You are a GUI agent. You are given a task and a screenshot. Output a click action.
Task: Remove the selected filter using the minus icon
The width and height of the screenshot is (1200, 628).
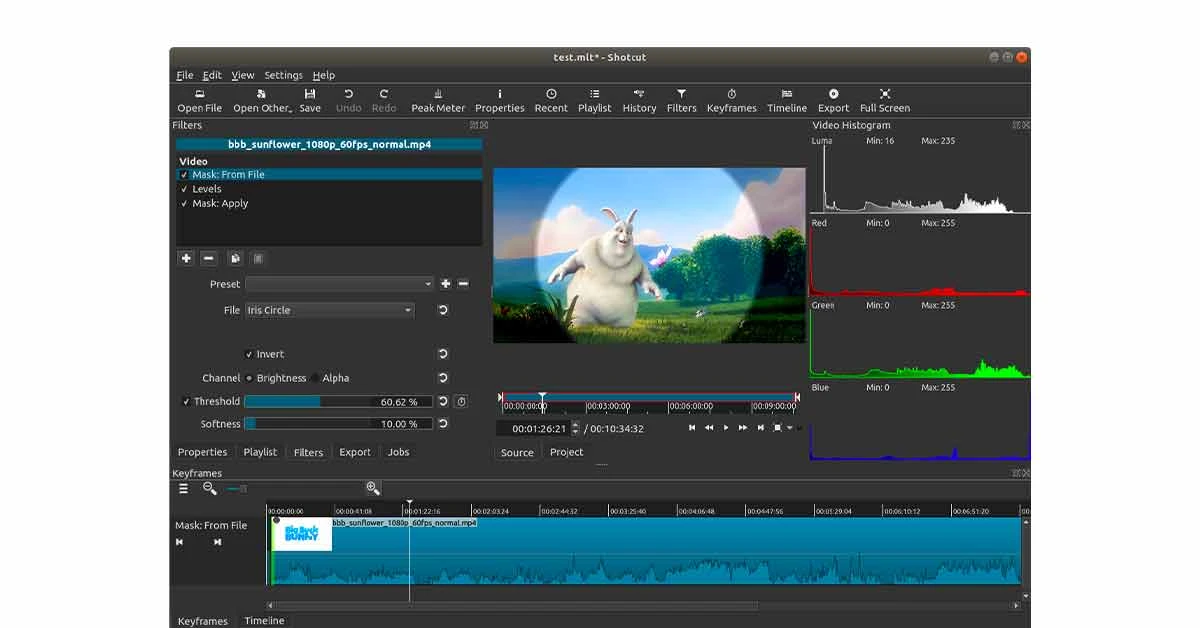209,258
